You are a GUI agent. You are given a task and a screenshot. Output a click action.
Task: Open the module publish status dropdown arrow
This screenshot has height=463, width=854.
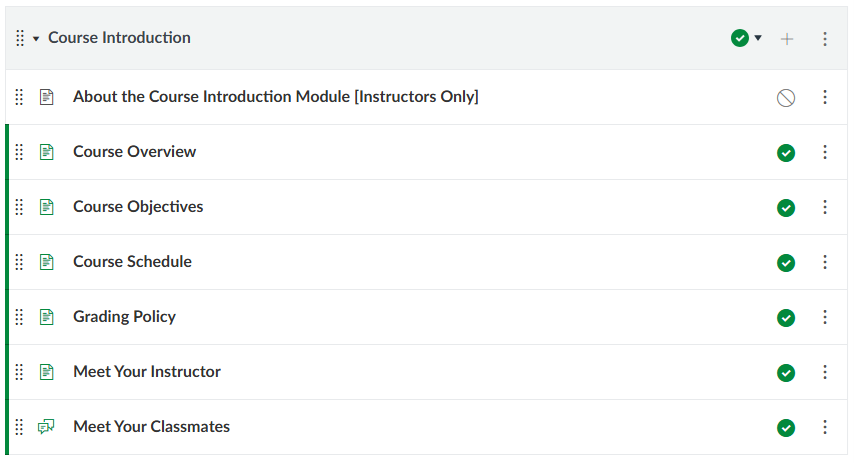coord(758,39)
